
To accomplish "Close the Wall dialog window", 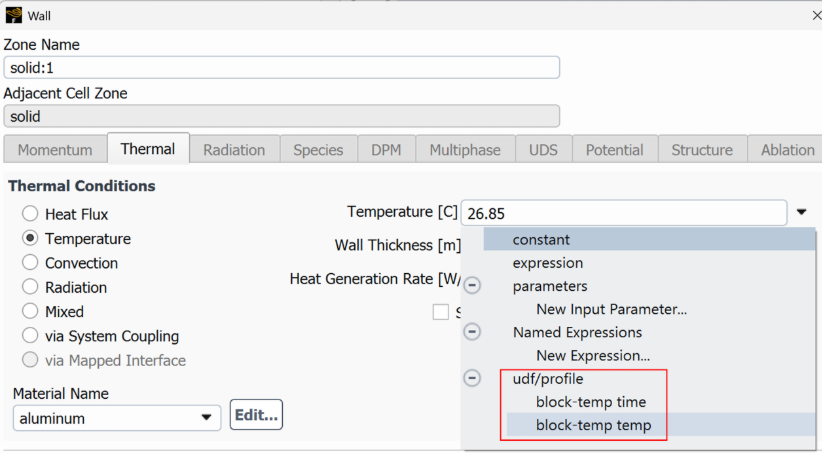I will click(x=815, y=15).
